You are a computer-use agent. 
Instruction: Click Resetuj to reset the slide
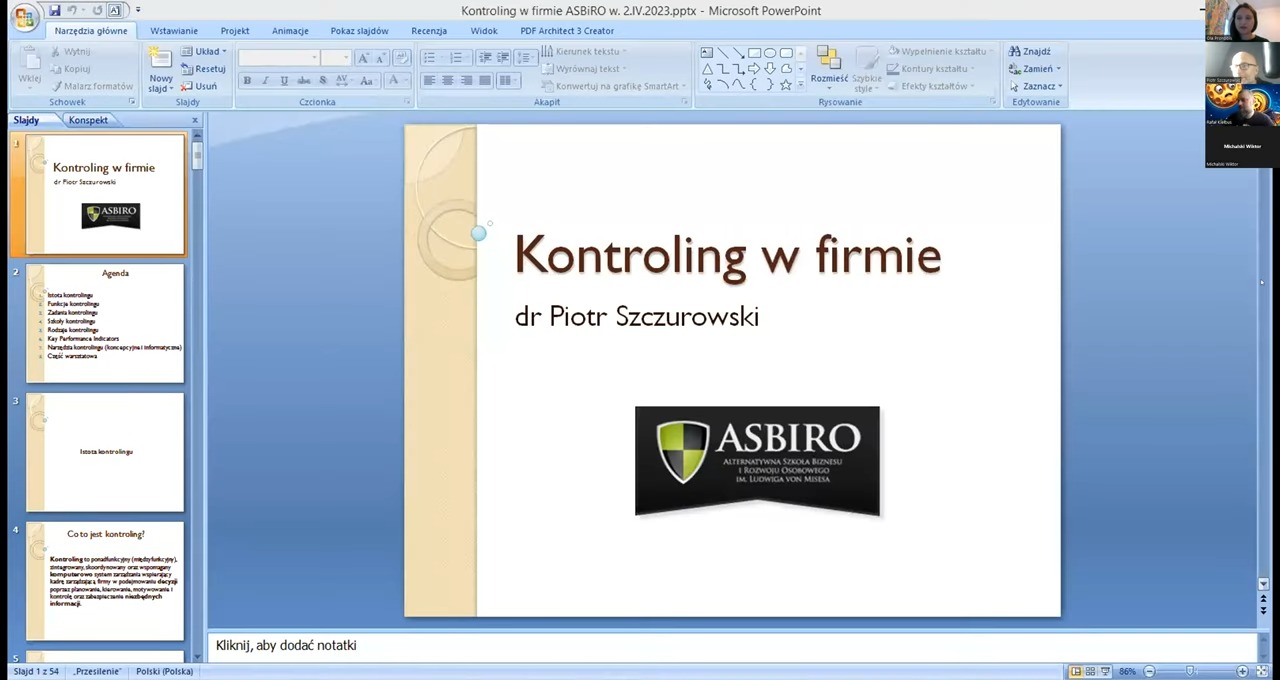[x=203, y=69]
